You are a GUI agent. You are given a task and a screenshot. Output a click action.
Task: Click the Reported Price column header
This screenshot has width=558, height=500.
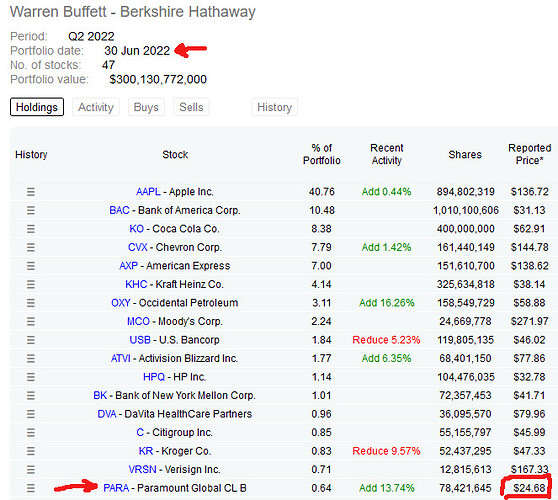point(530,154)
